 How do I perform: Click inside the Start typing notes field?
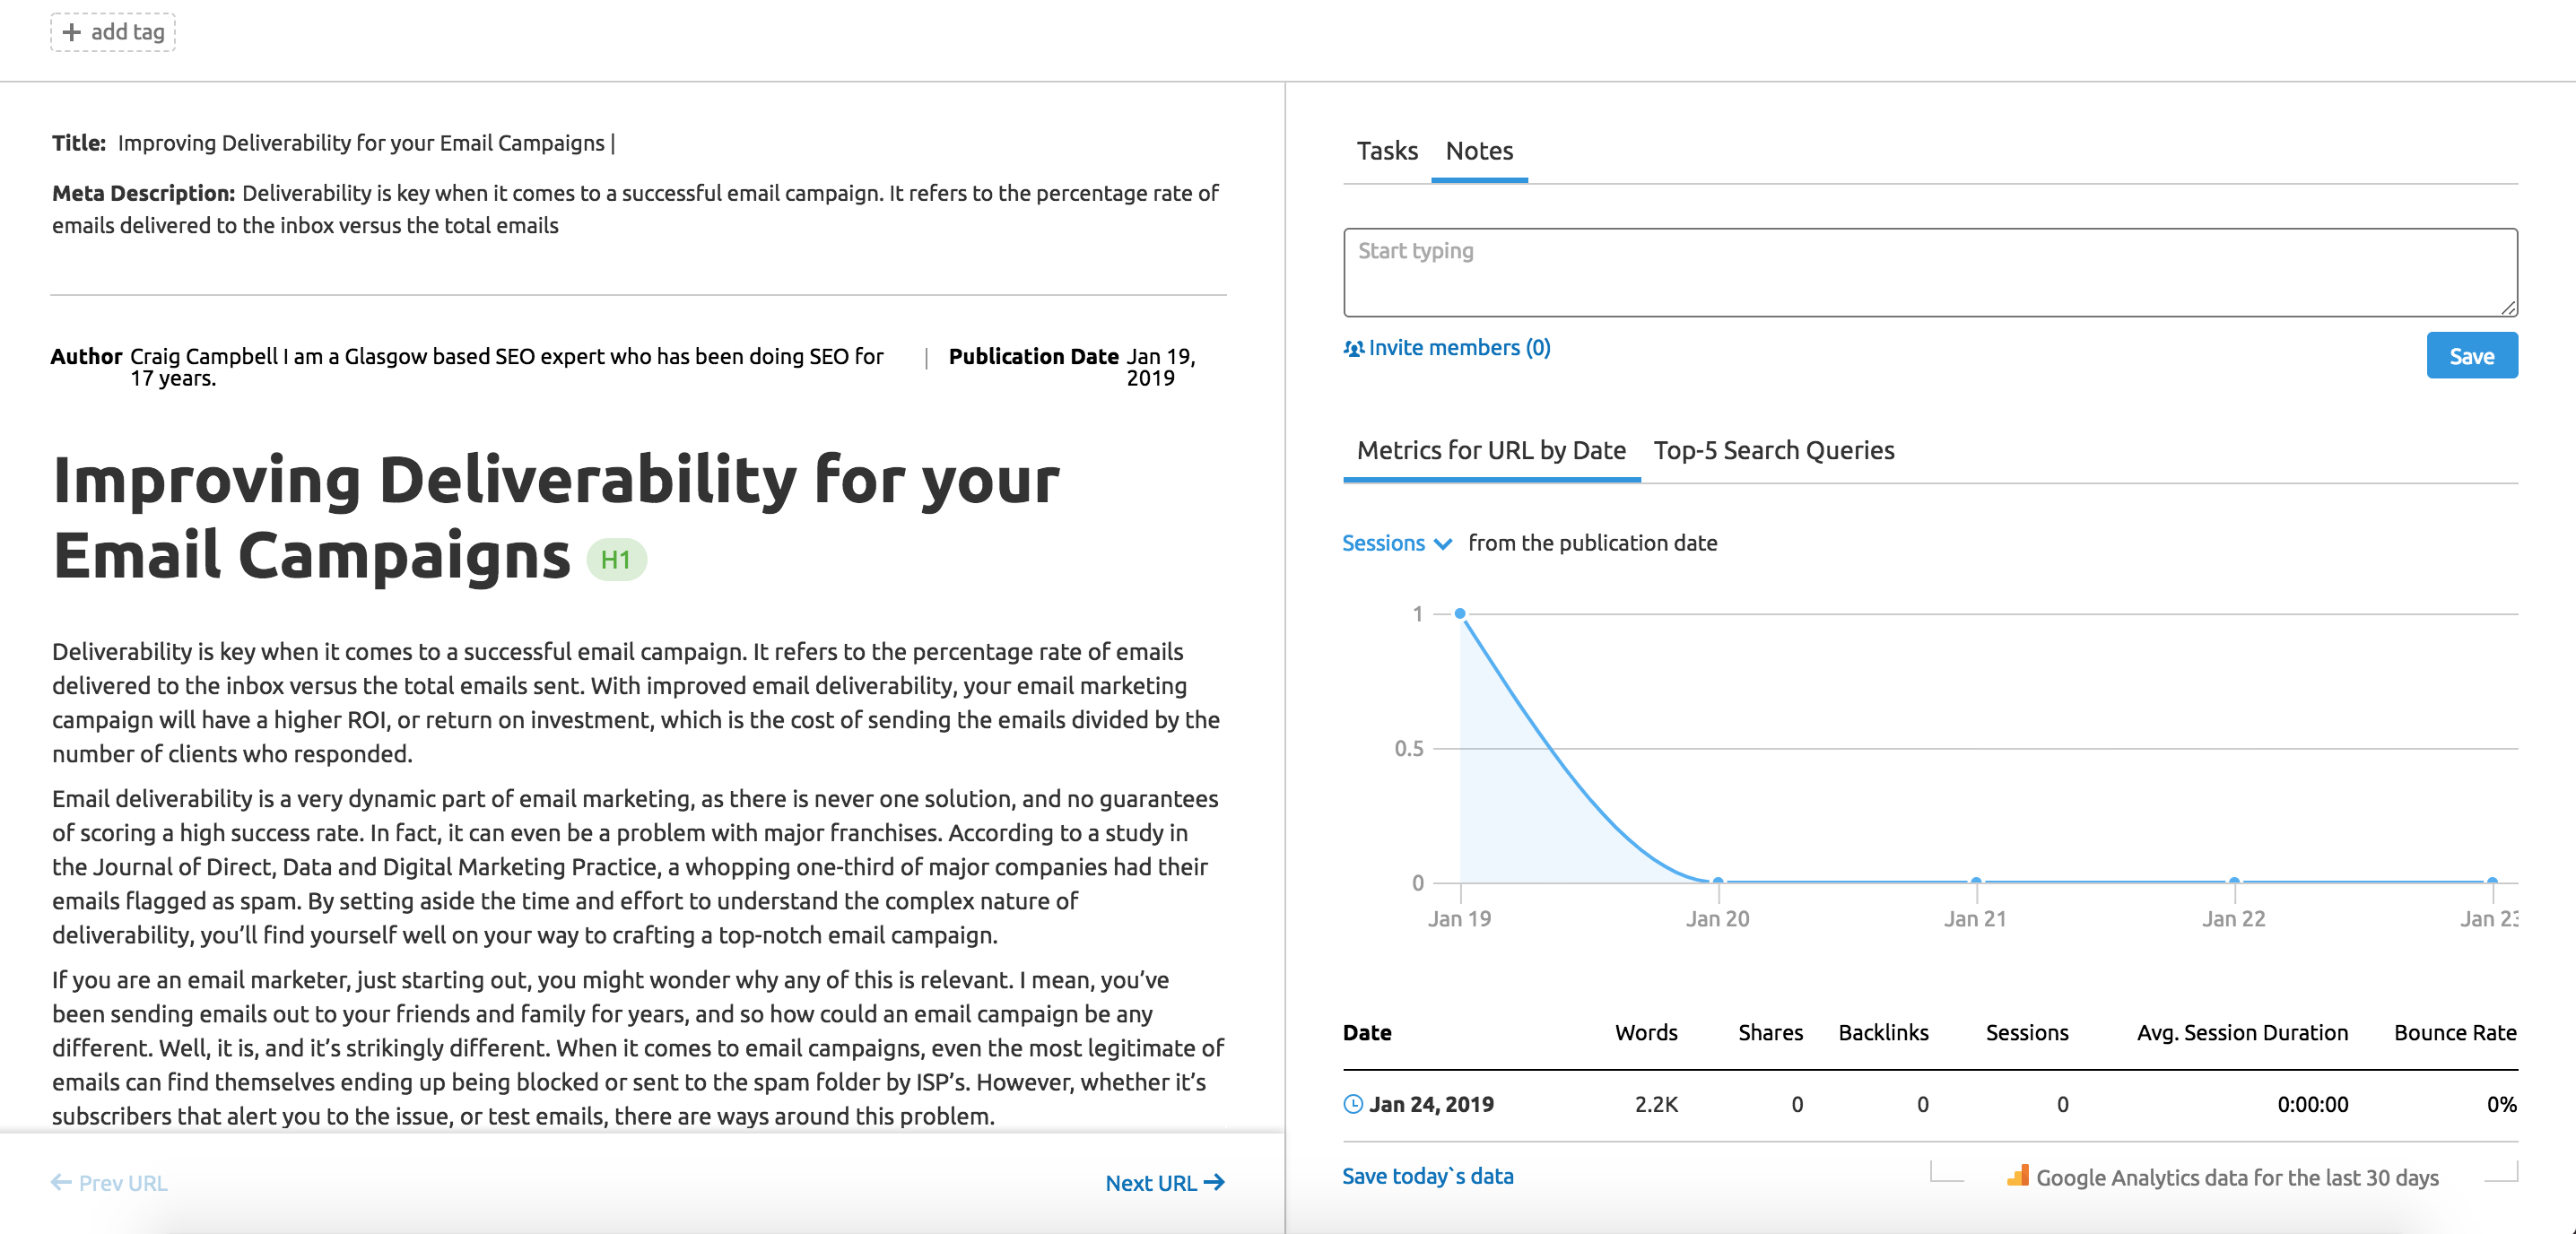pos(1929,272)
